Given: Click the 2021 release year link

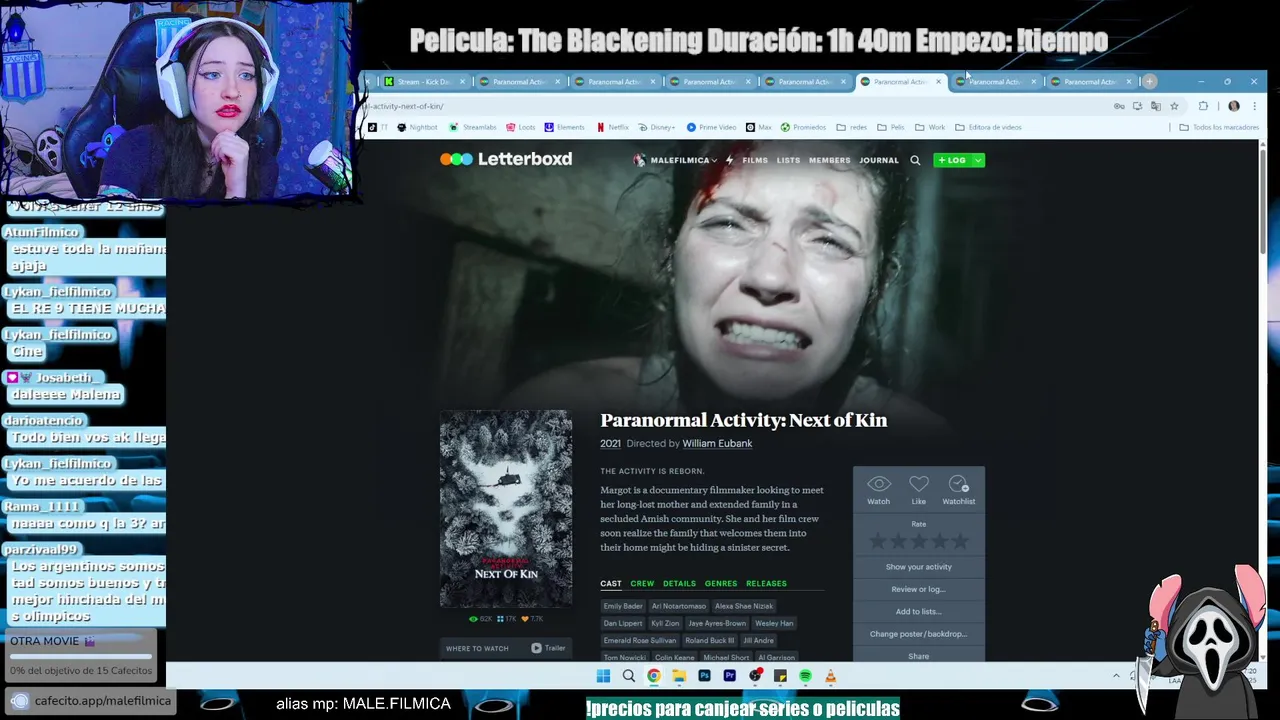Looking at the screenshot, I should (610, 443).
